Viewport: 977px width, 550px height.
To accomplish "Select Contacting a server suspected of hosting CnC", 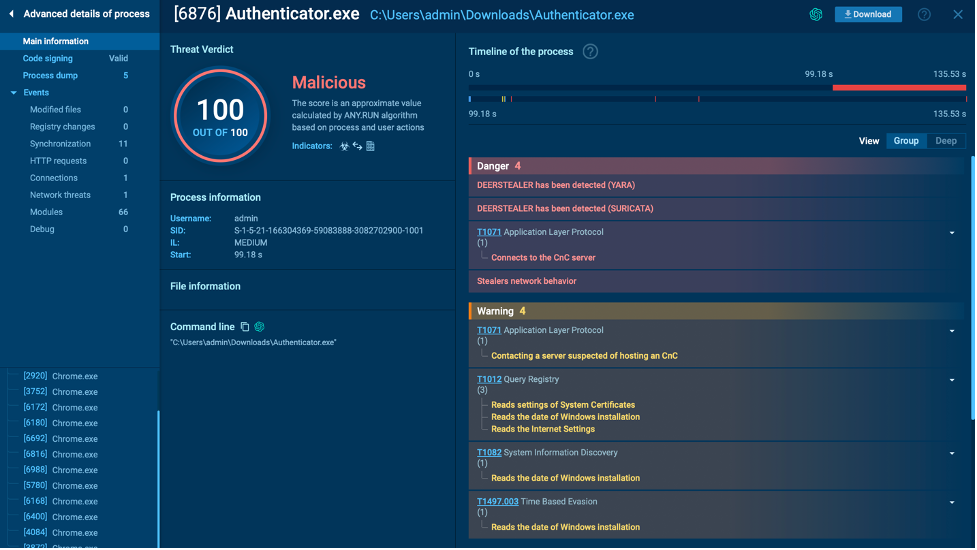I will [584, 356].
